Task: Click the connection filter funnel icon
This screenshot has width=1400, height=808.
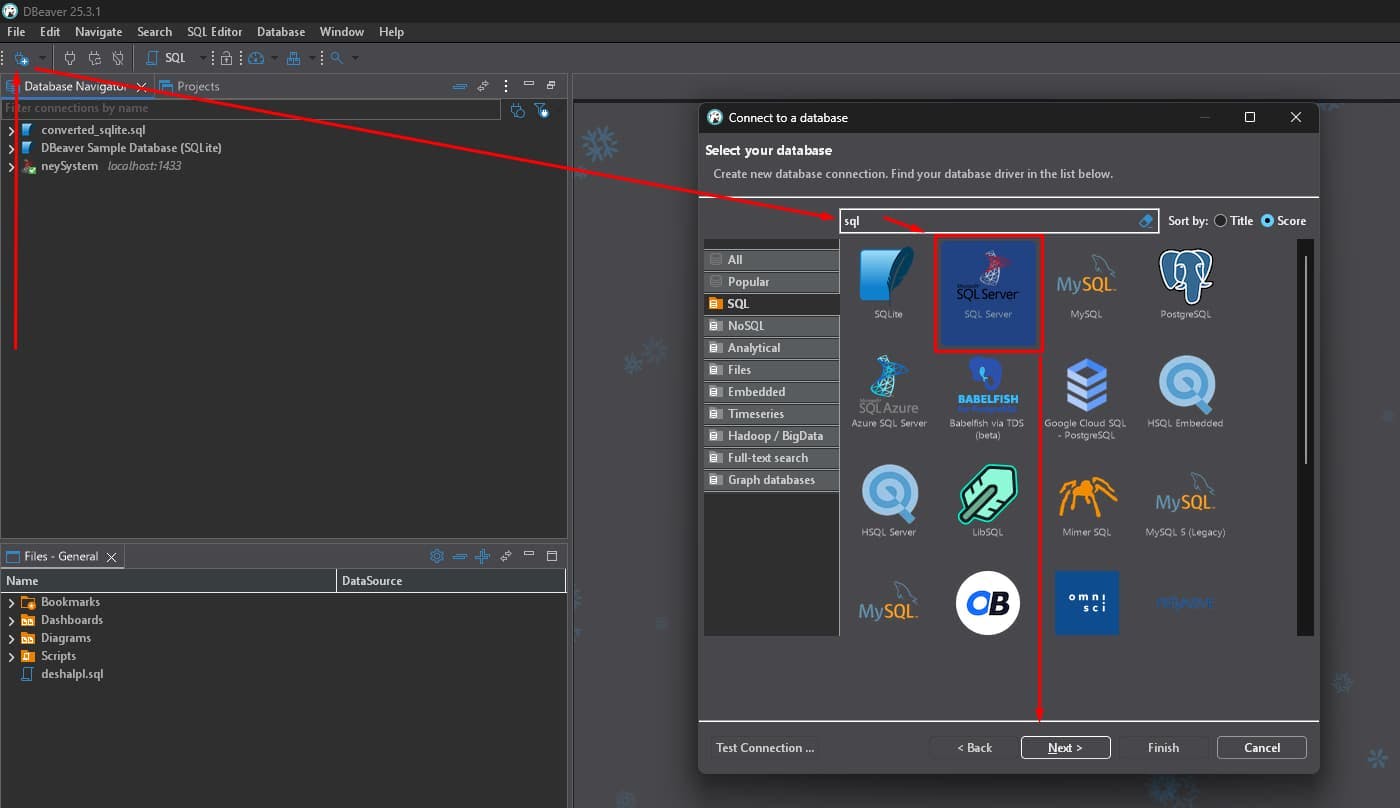Action: 541,112
